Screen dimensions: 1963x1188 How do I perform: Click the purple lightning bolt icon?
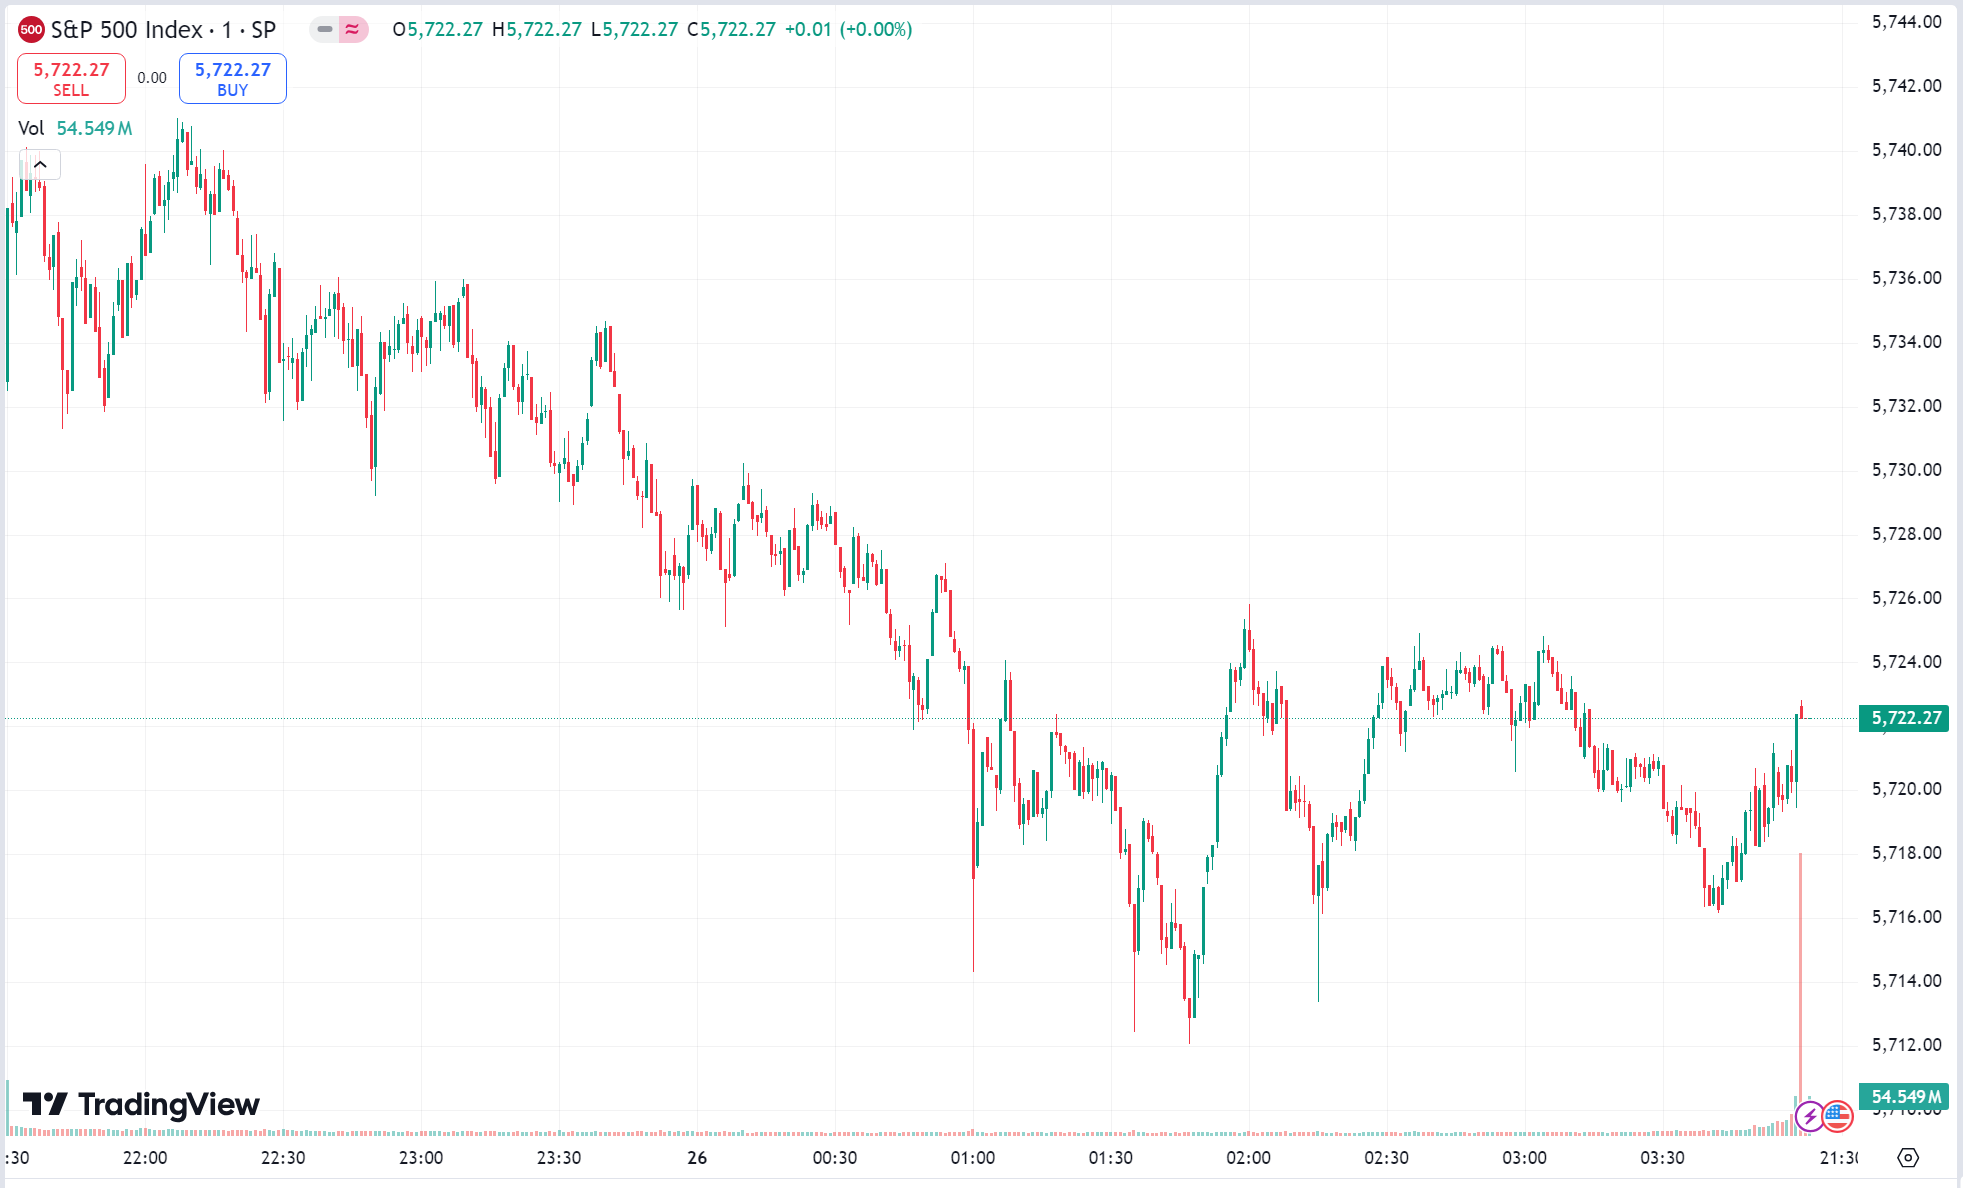(1809, 1115)
